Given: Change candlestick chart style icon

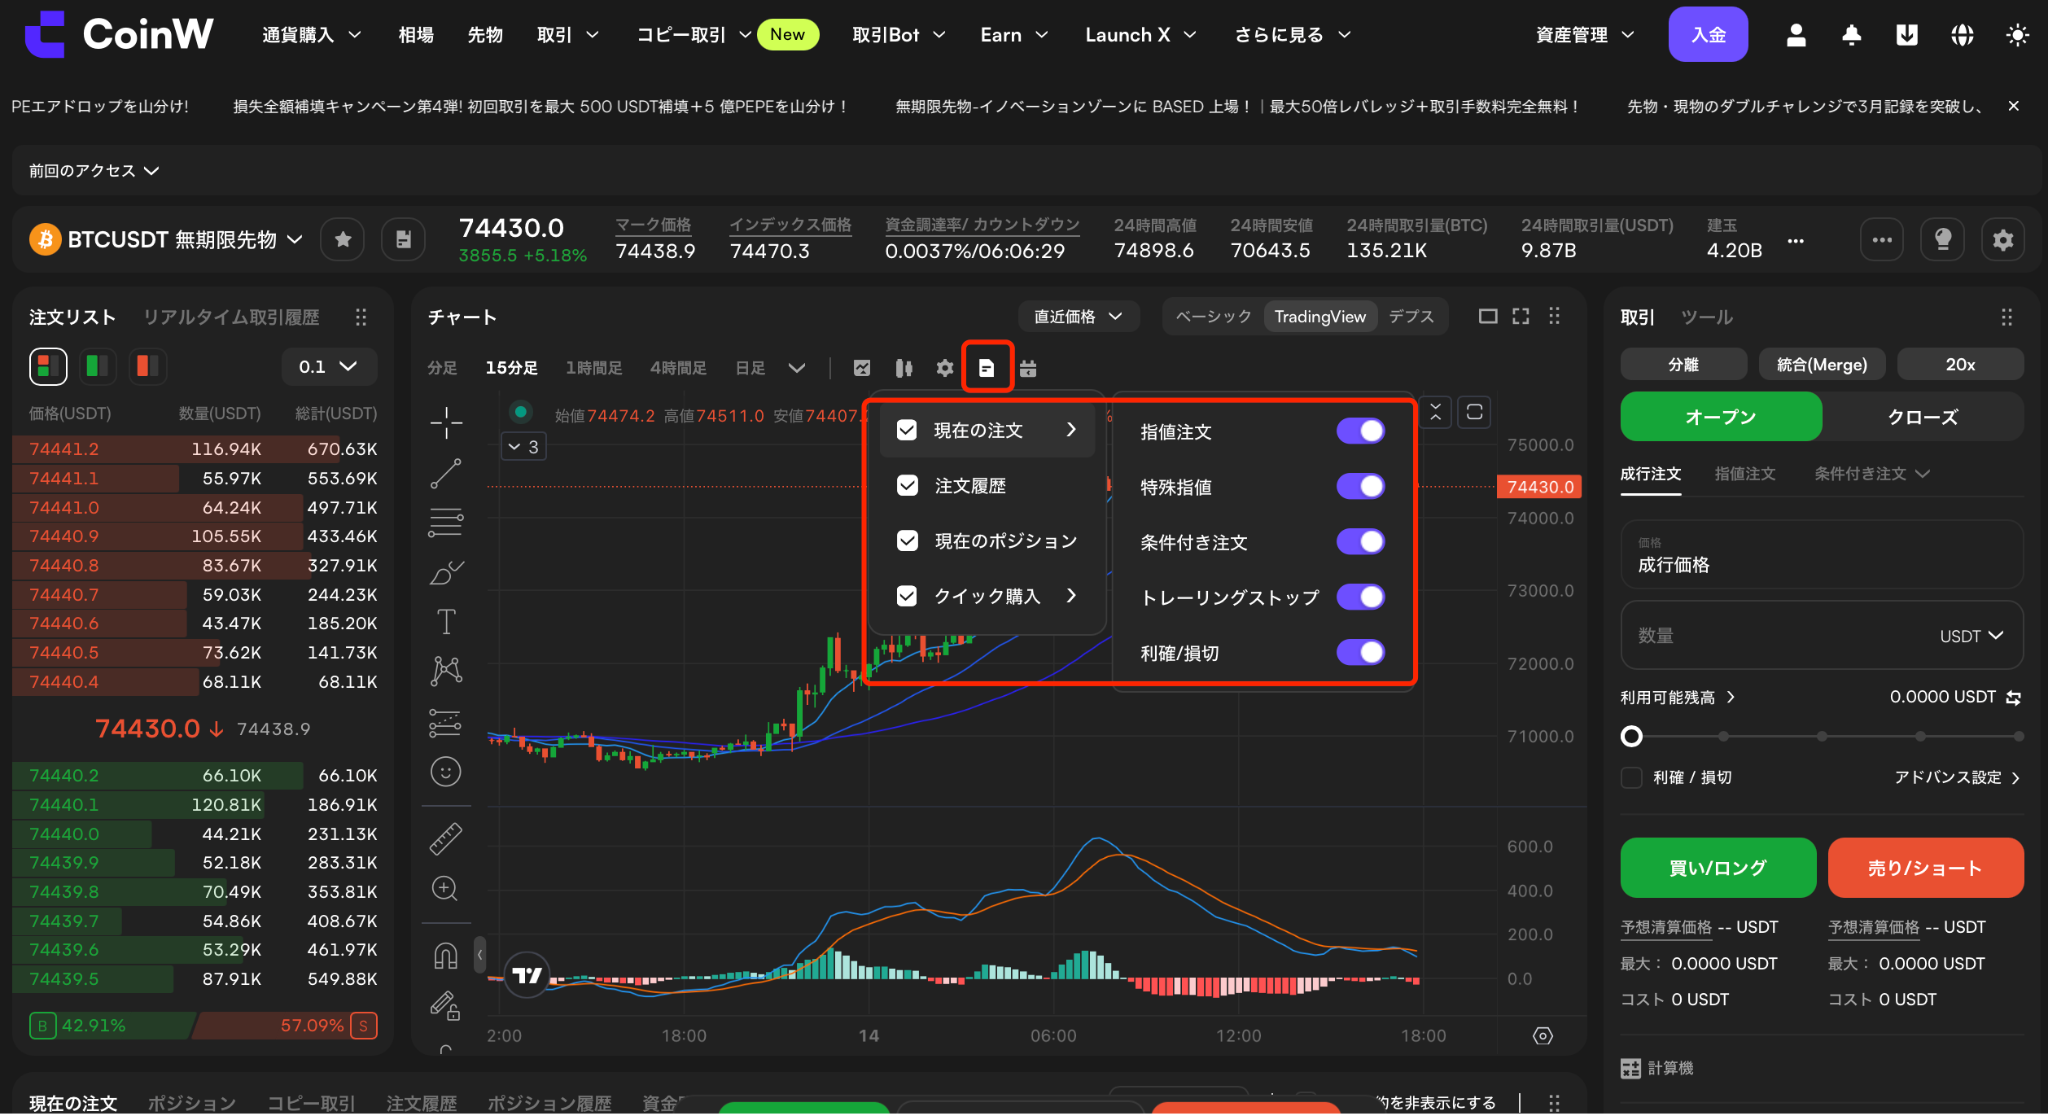Looking at the screenshot, I should (x=903, y=368).
